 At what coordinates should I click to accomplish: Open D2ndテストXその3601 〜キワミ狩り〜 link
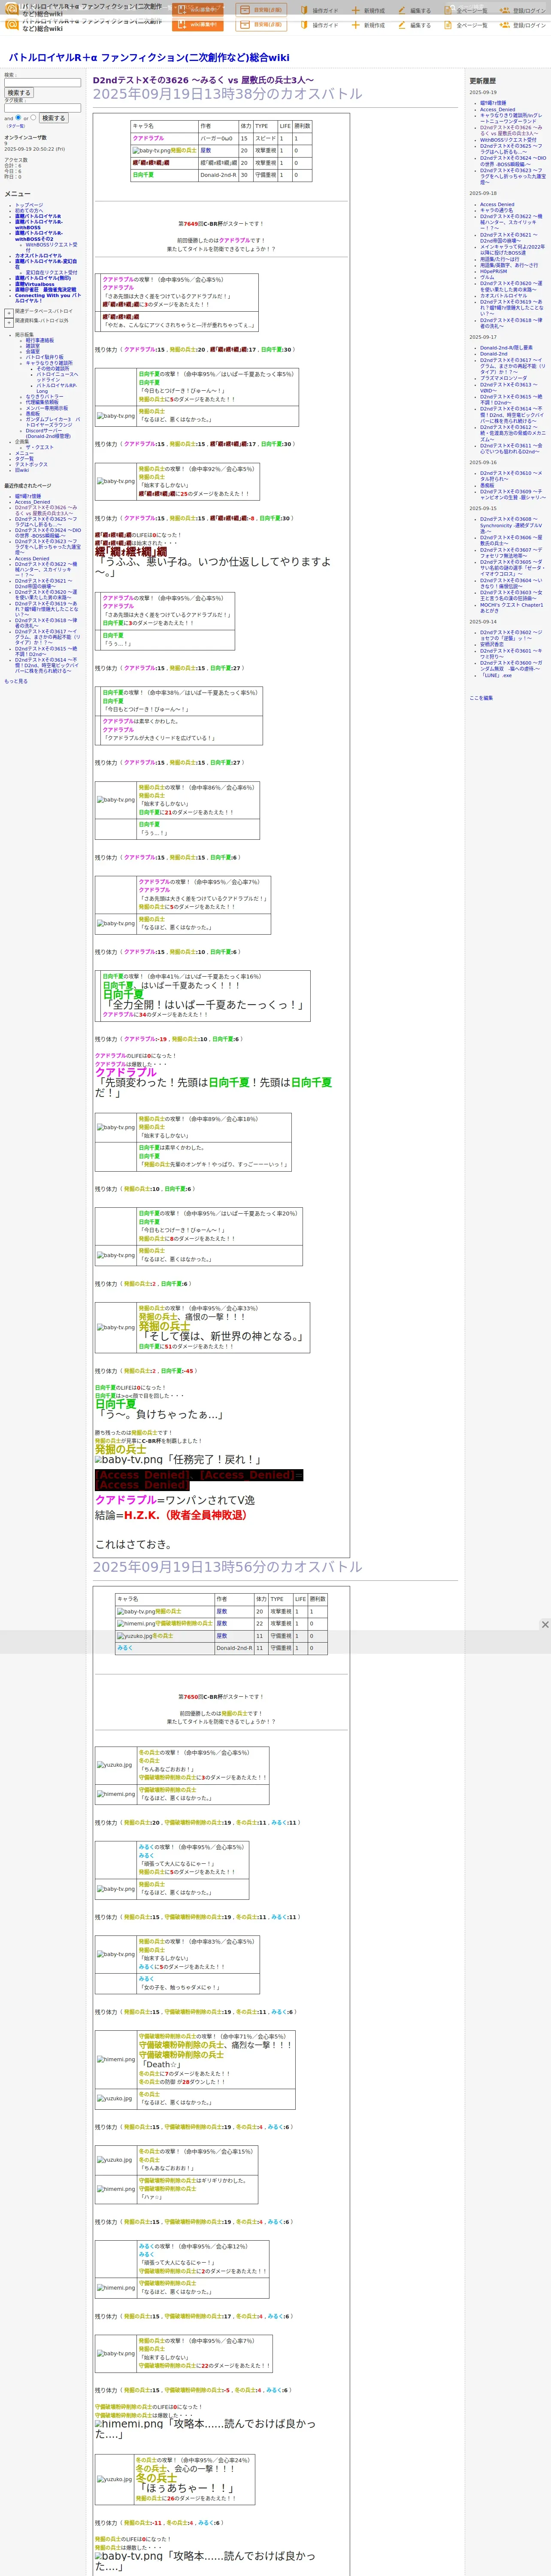pyautogui.click(x=511, y=654)
